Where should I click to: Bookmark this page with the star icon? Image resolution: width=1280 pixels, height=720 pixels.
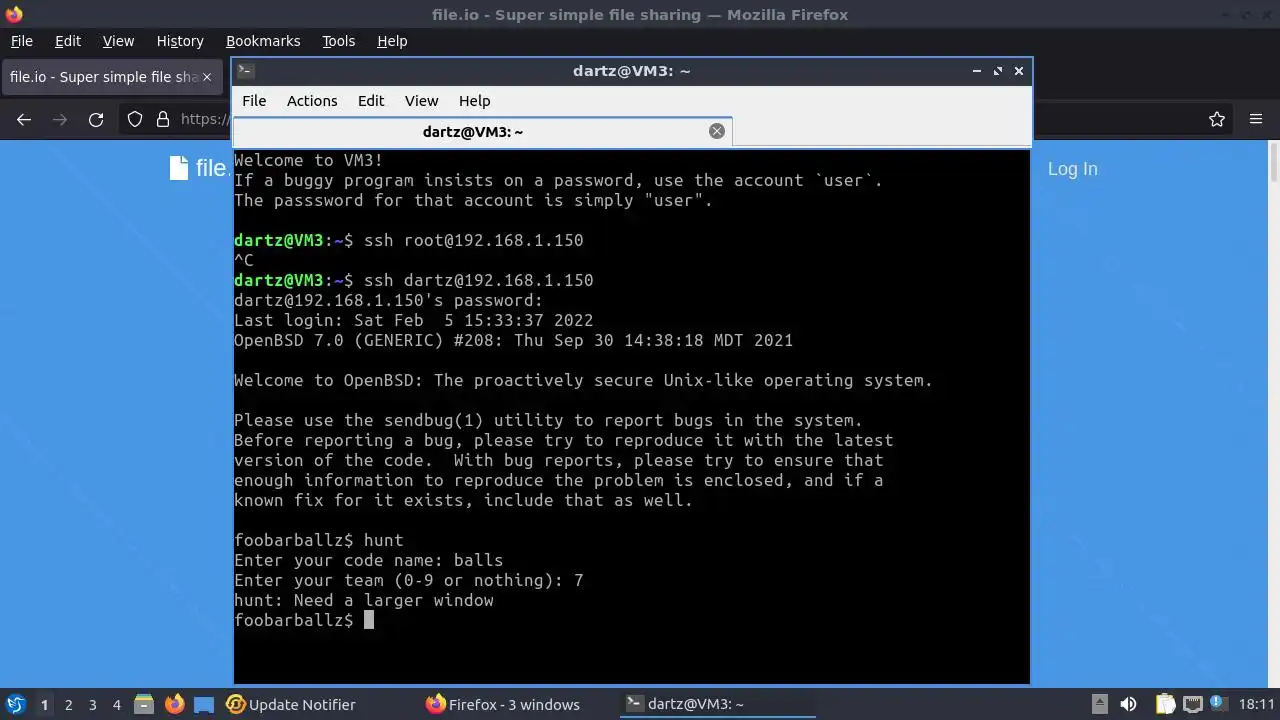1217,119
